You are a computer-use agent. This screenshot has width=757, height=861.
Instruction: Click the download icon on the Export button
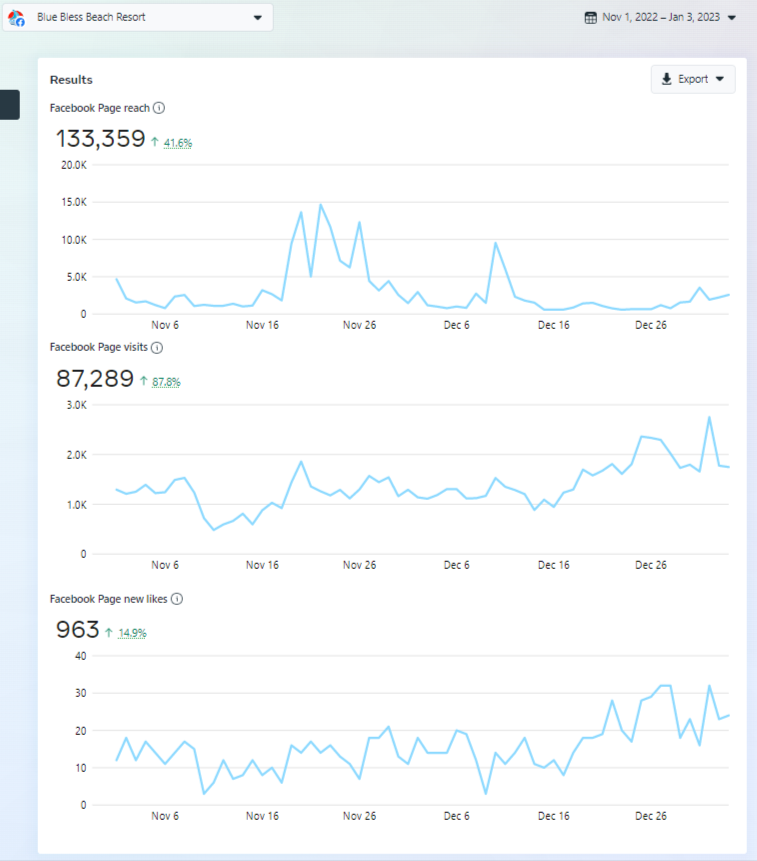pyautogui.click(x=667, y=79)
